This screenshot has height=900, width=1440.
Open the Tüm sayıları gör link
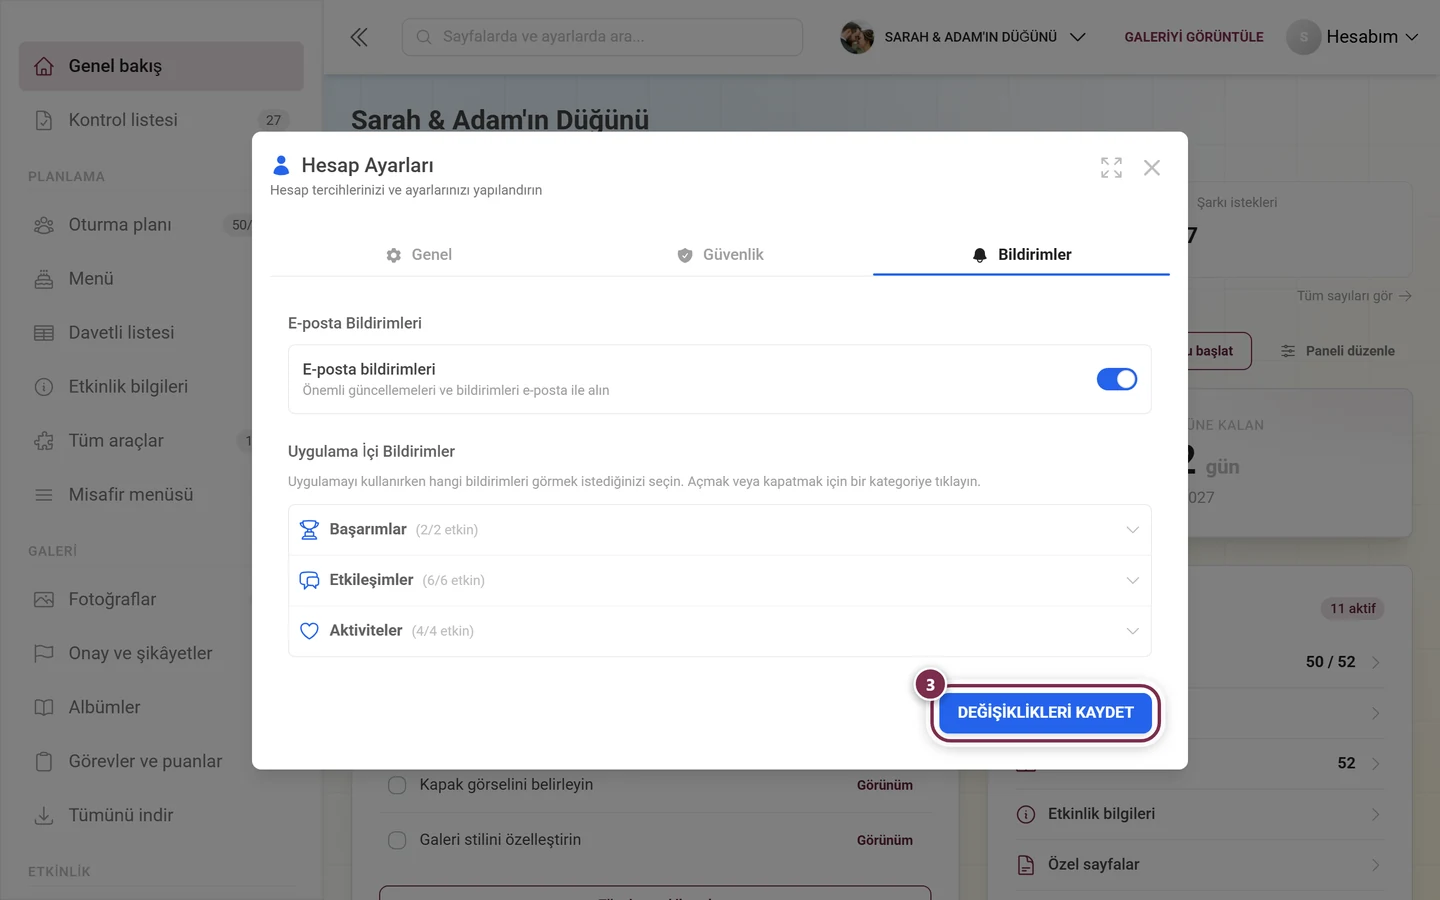(x=1354, y=296)
